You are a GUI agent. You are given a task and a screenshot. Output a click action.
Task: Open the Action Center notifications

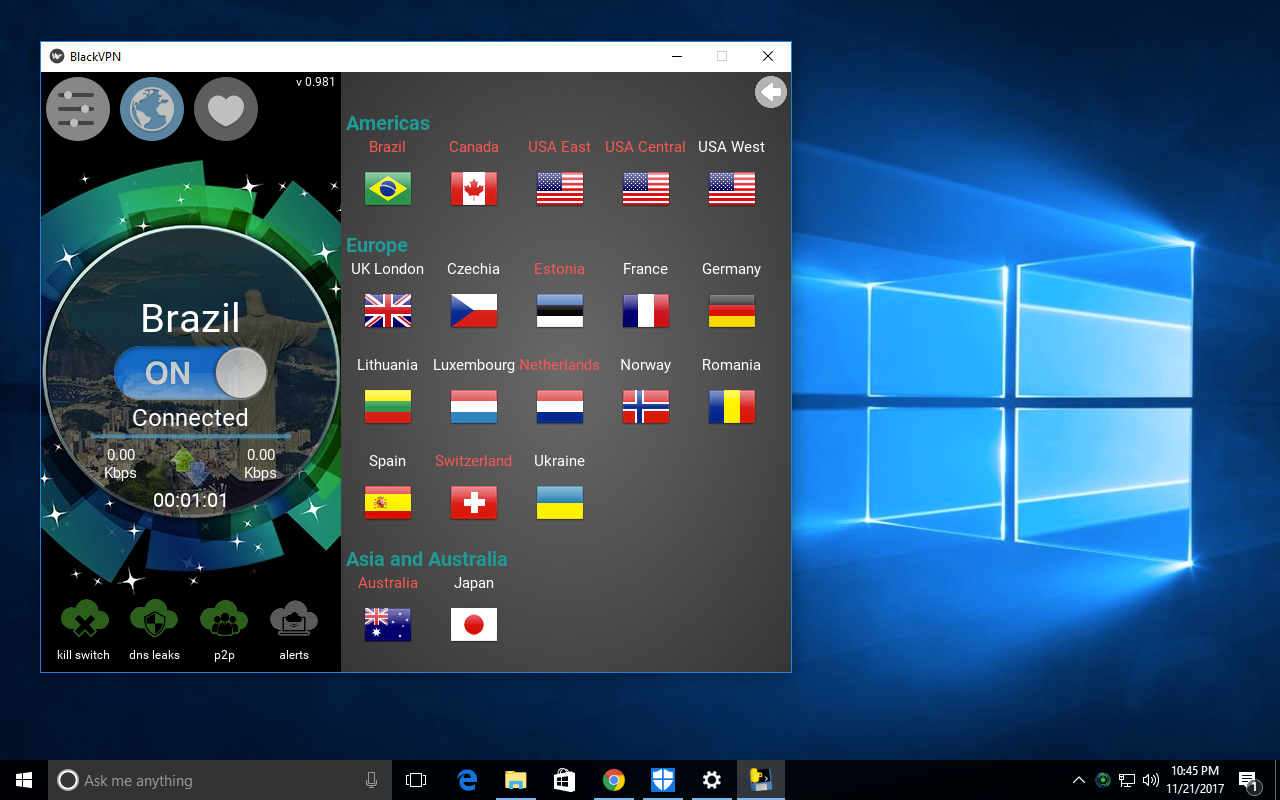click(x=1248, y=780)
